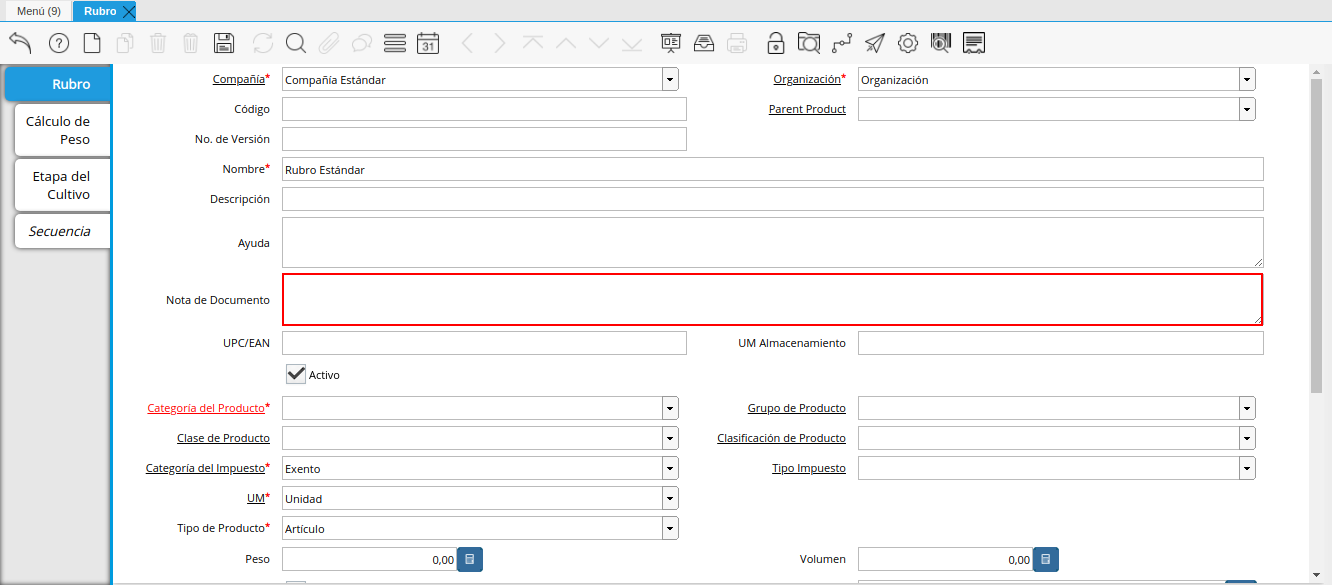Open the archive tray icon

click(704, 43)
